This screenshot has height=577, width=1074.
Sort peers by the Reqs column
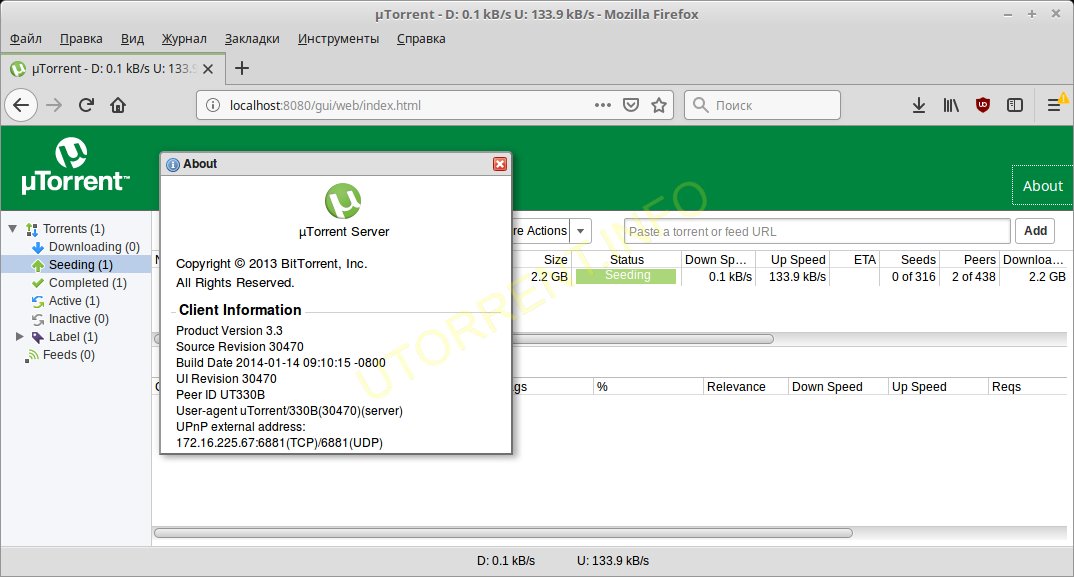point(1027,386)
